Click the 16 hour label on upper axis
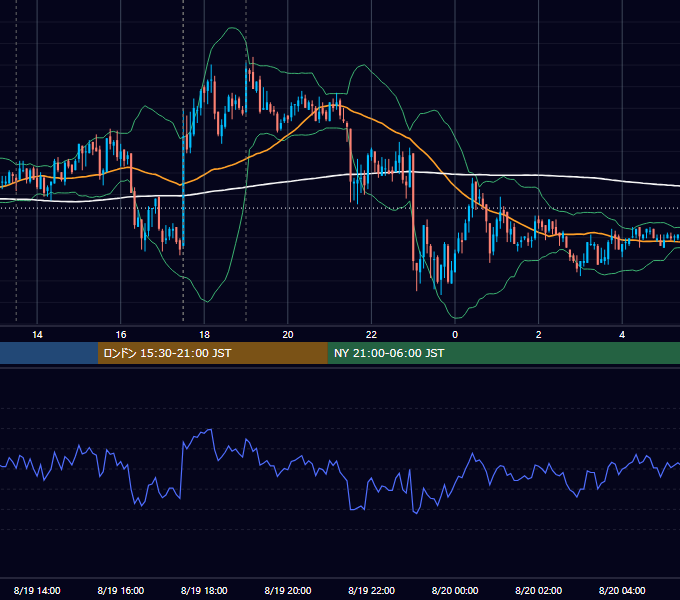This screenshot has width=680, height=600. 121,335
